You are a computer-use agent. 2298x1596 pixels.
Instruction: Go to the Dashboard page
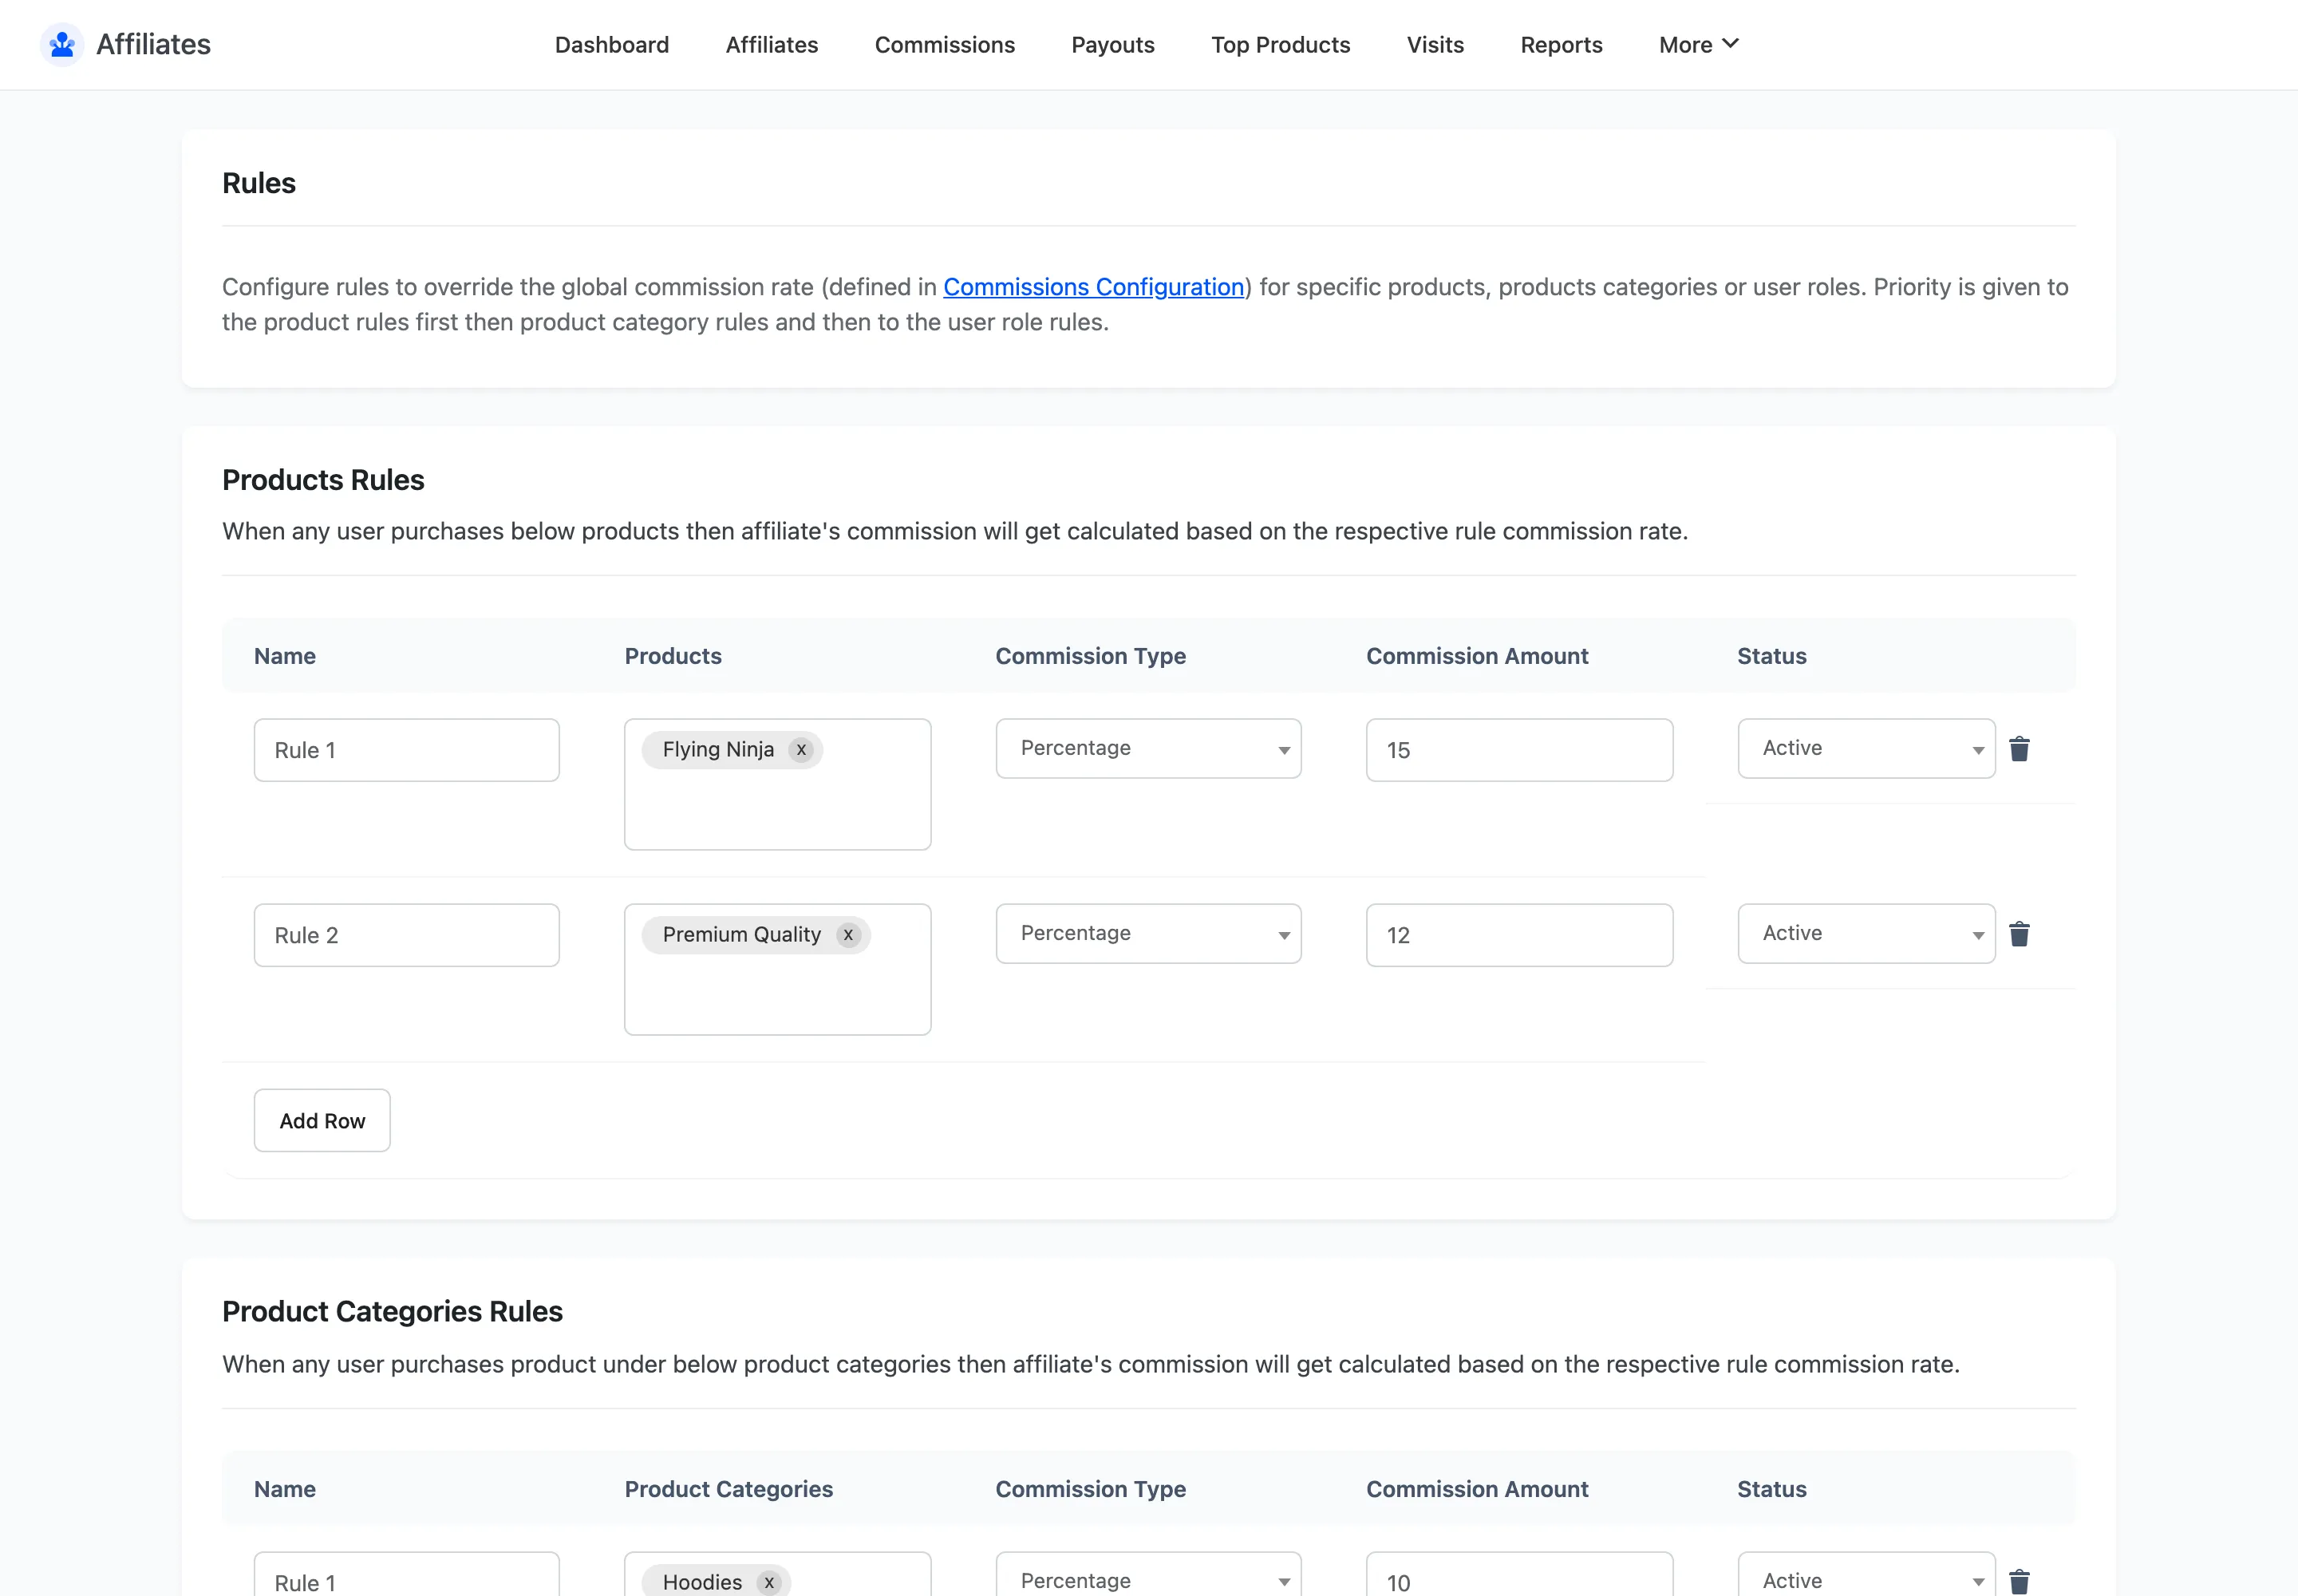[x=612, y=45]
